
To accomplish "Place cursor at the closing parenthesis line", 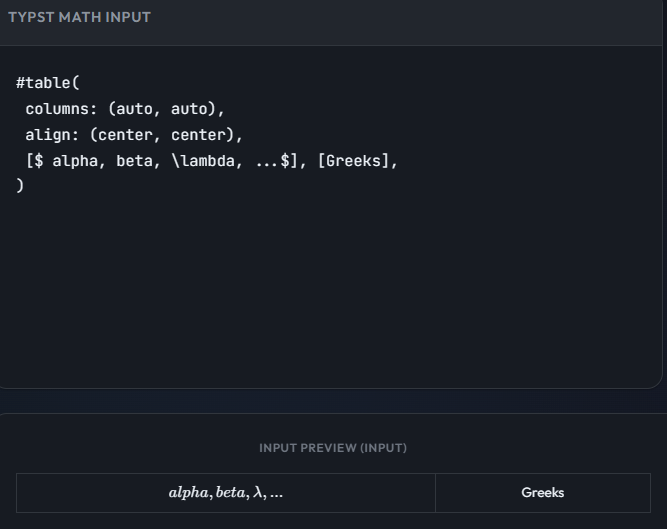I will click(20, 187).
